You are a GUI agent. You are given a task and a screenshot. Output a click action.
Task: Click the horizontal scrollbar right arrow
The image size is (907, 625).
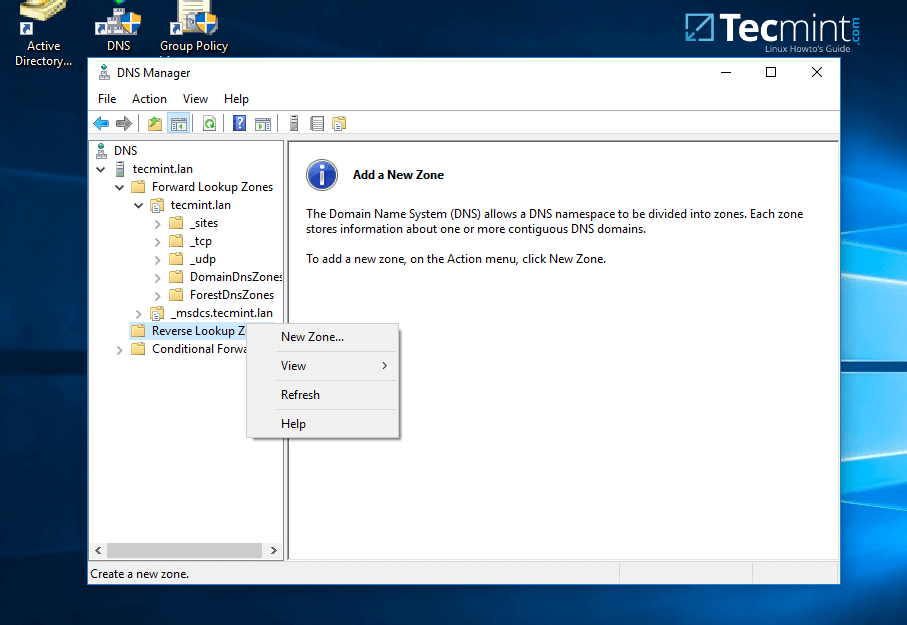274,550
